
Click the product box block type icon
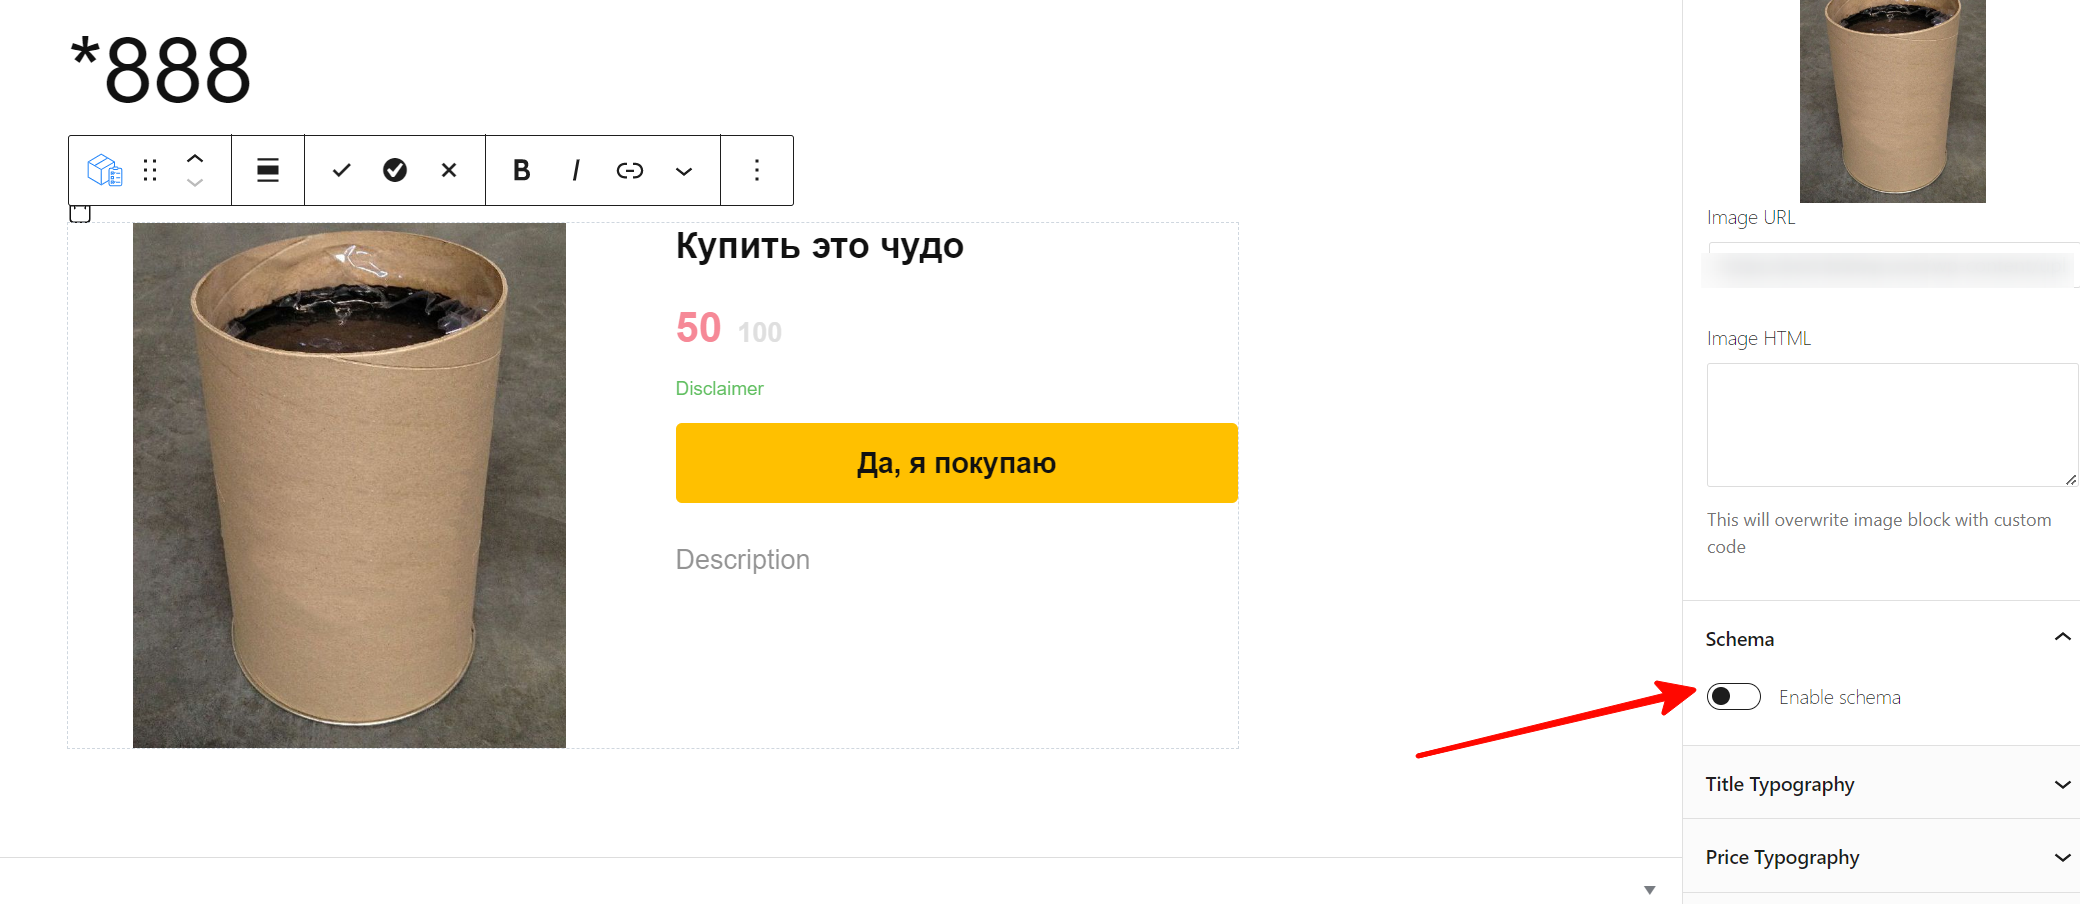[105, 170]
